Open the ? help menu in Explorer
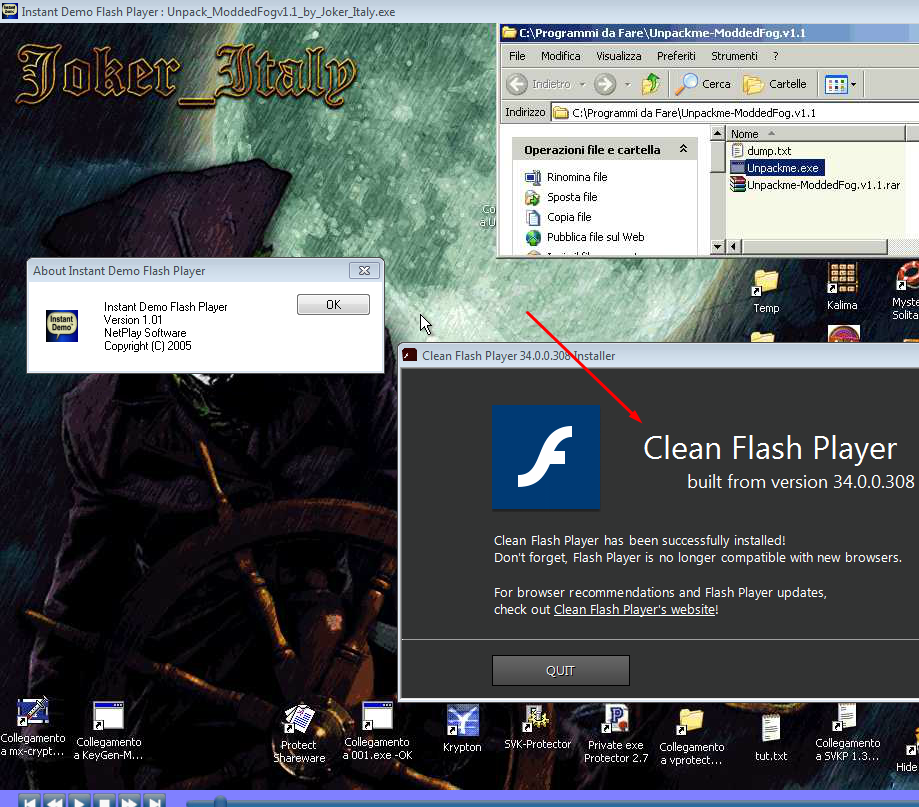This screenshot has width=919, height=807. (x=775, y=56)
